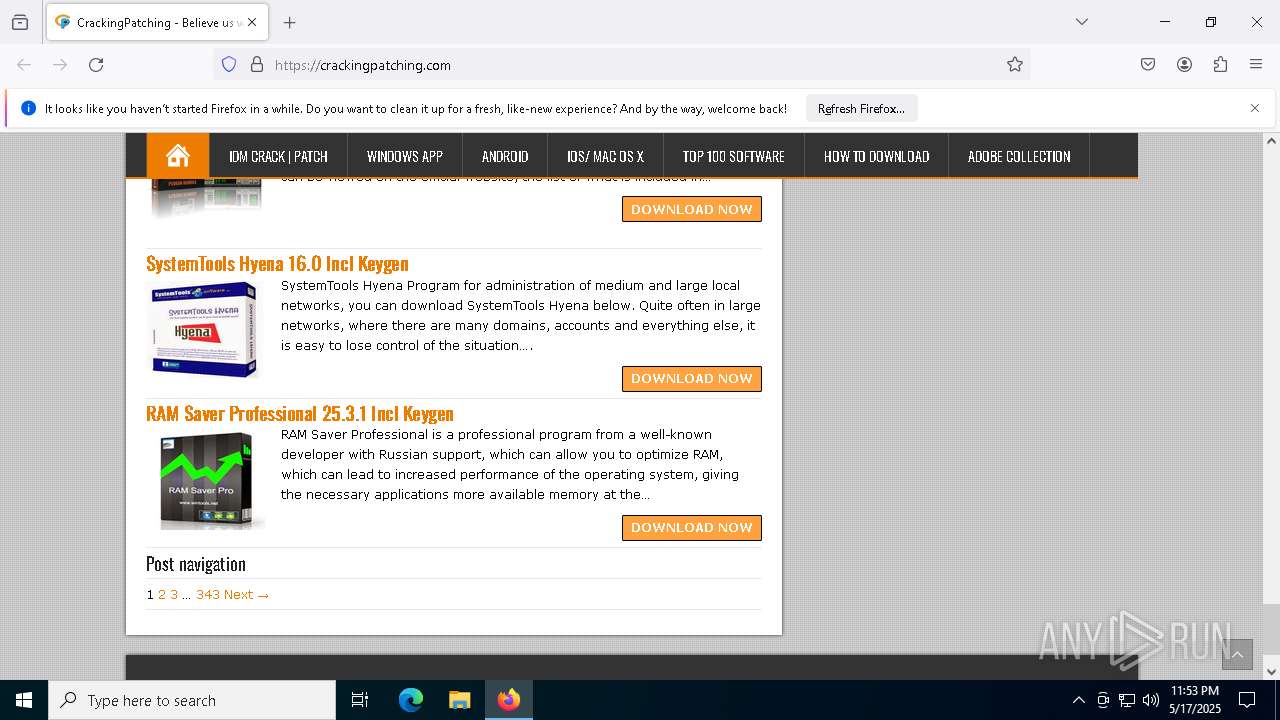Open Android menu item
The height and width of the screenshot is (720, 1280).
coord(505,156)
